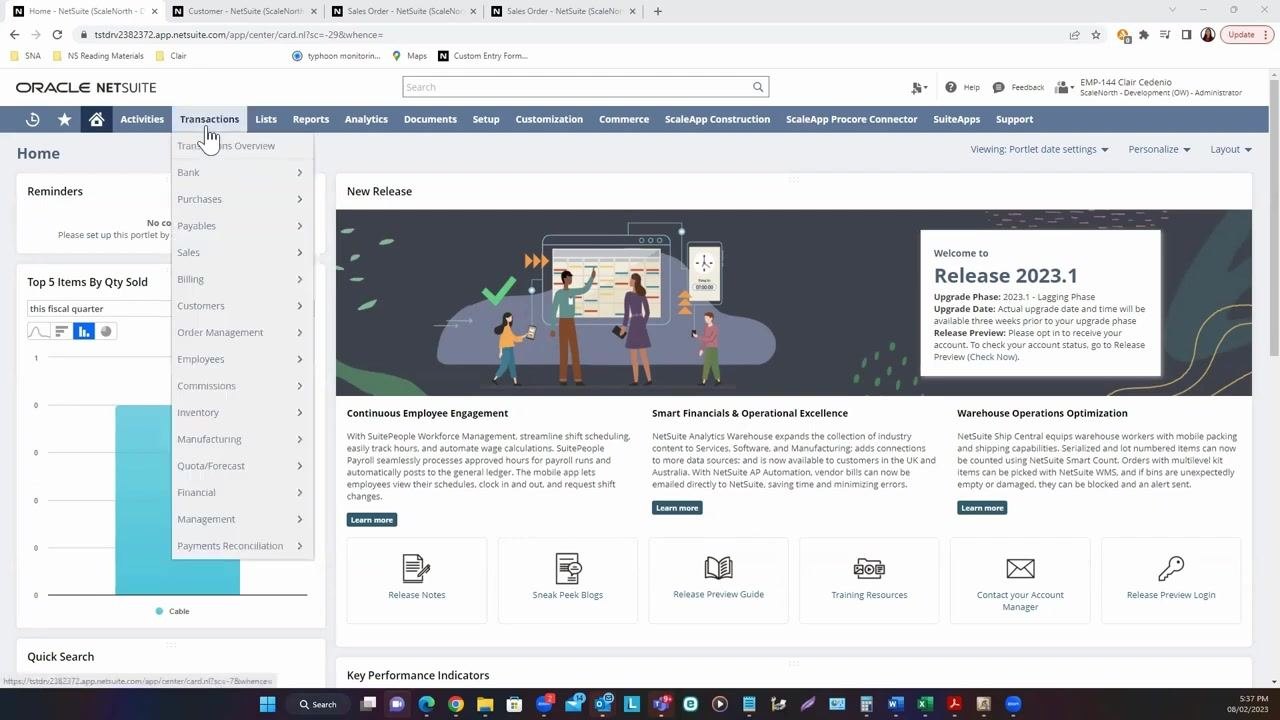Switch chart to pie view
This screenshot has width=1280, height=720.
[107, 331]
